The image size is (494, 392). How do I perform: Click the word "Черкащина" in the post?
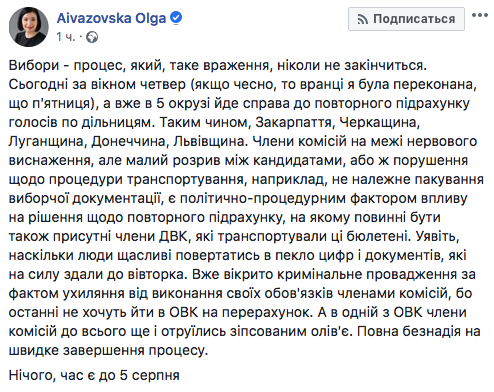[377, 123]
